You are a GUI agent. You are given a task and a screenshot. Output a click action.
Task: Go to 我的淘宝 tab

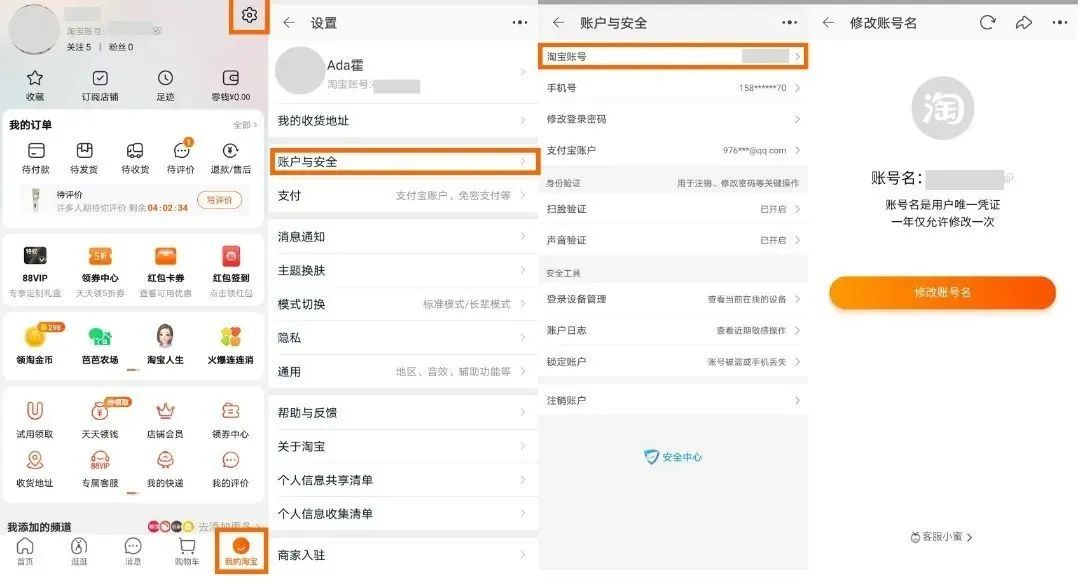click(241, 552)
